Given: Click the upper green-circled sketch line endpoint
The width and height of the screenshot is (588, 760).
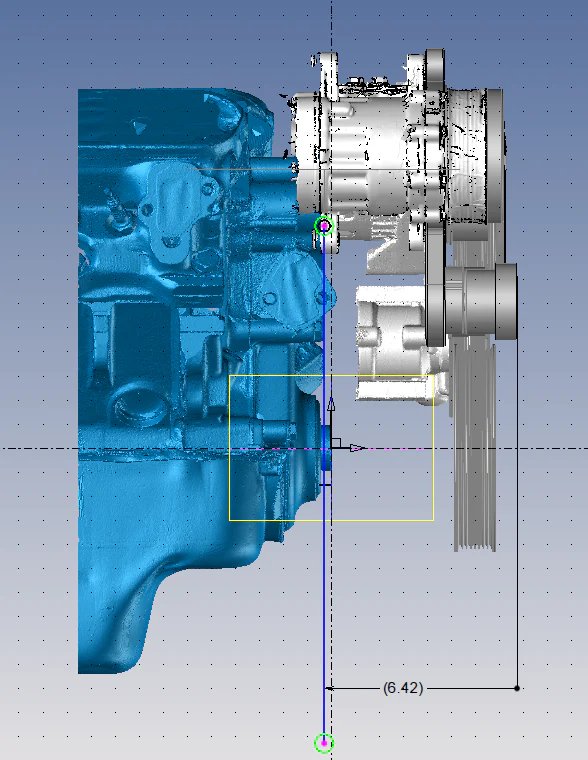Looking at the screenshot, I should click(324, 226).
